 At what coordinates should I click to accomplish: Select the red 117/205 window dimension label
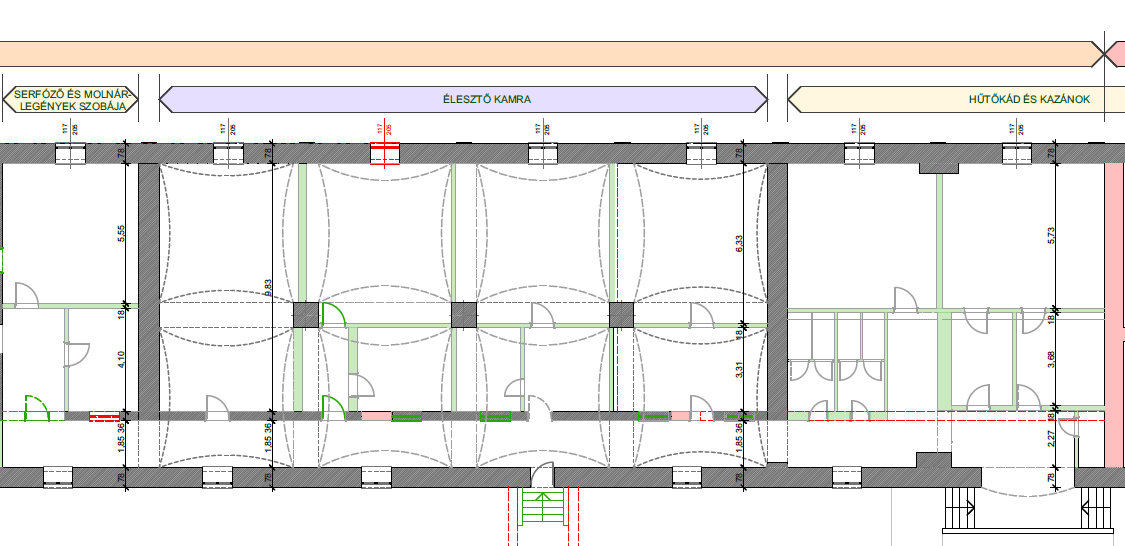coord(384,129)
